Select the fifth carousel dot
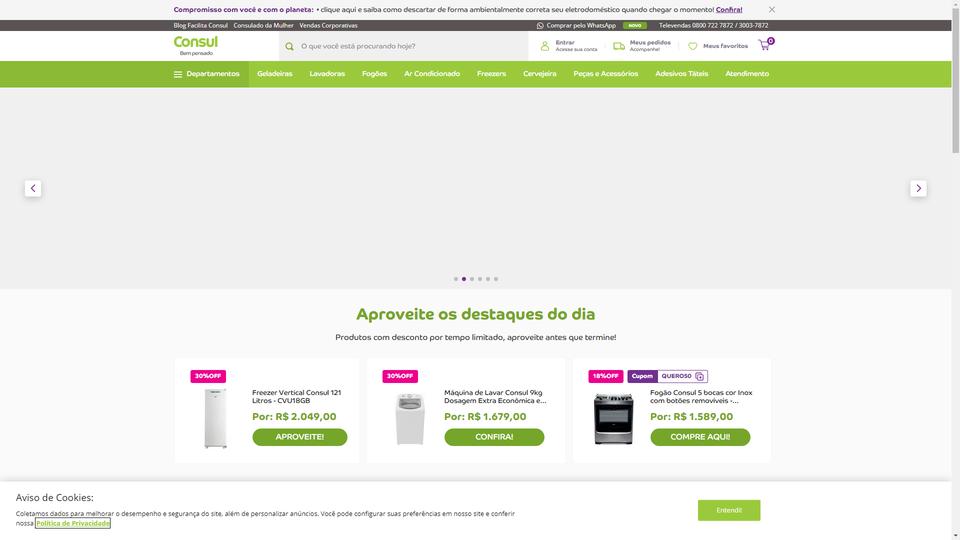This screenshot has height=540, width=960. tap(488, 279)
